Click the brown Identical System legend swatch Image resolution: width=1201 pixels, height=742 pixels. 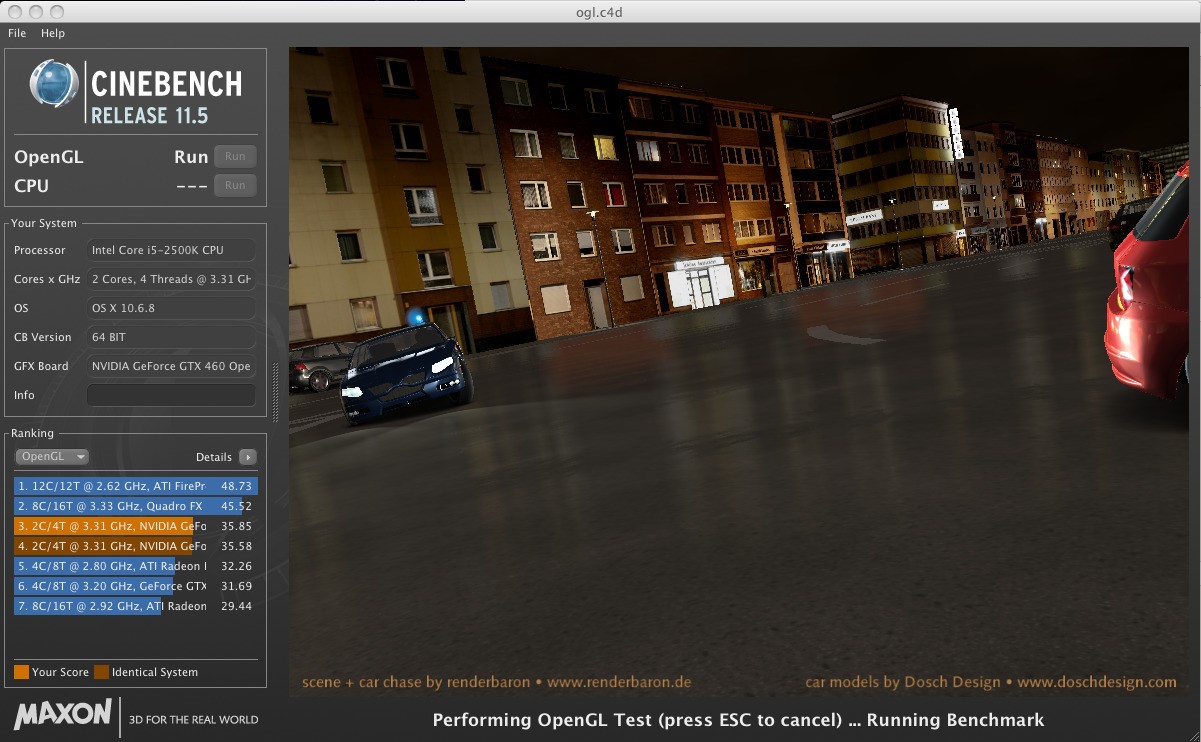(x=101, y=672)
